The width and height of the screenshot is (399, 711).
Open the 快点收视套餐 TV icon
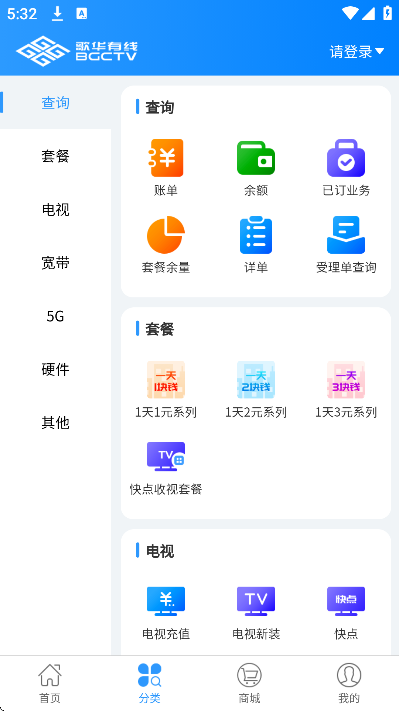pyautogui.click(x=166, y=457)
